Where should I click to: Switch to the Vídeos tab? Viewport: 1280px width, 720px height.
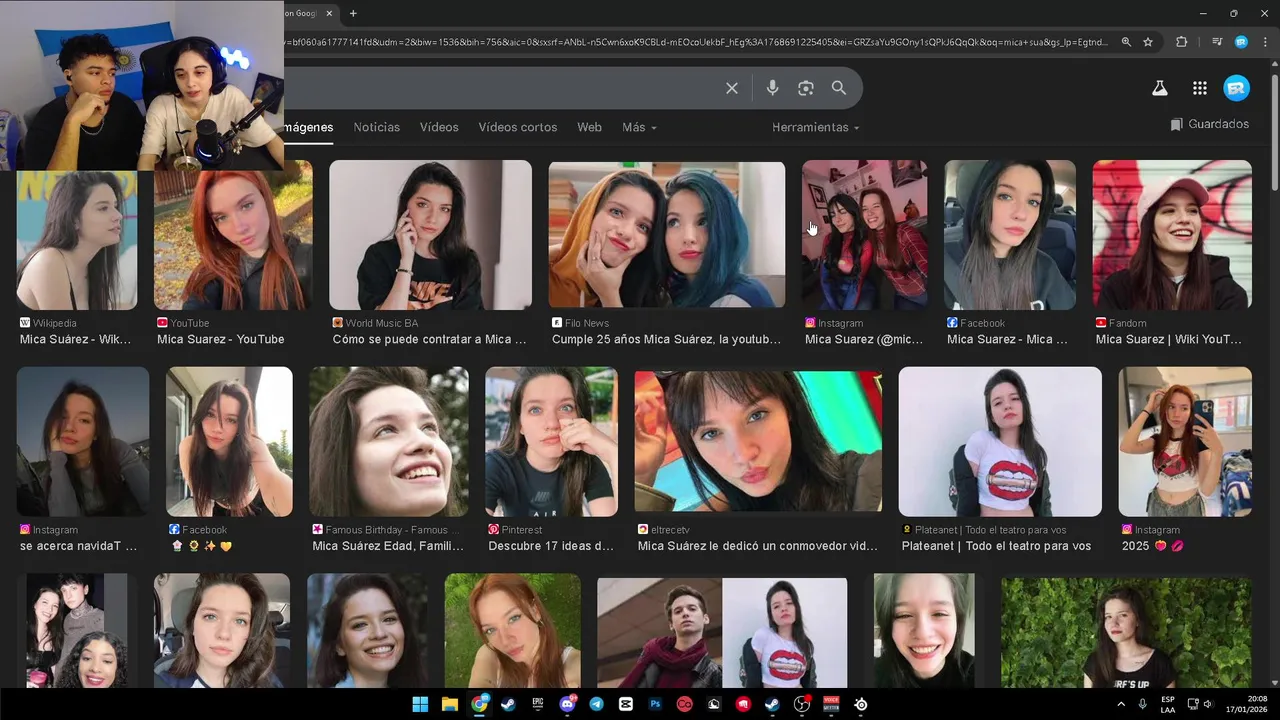[x=439, y=127]
